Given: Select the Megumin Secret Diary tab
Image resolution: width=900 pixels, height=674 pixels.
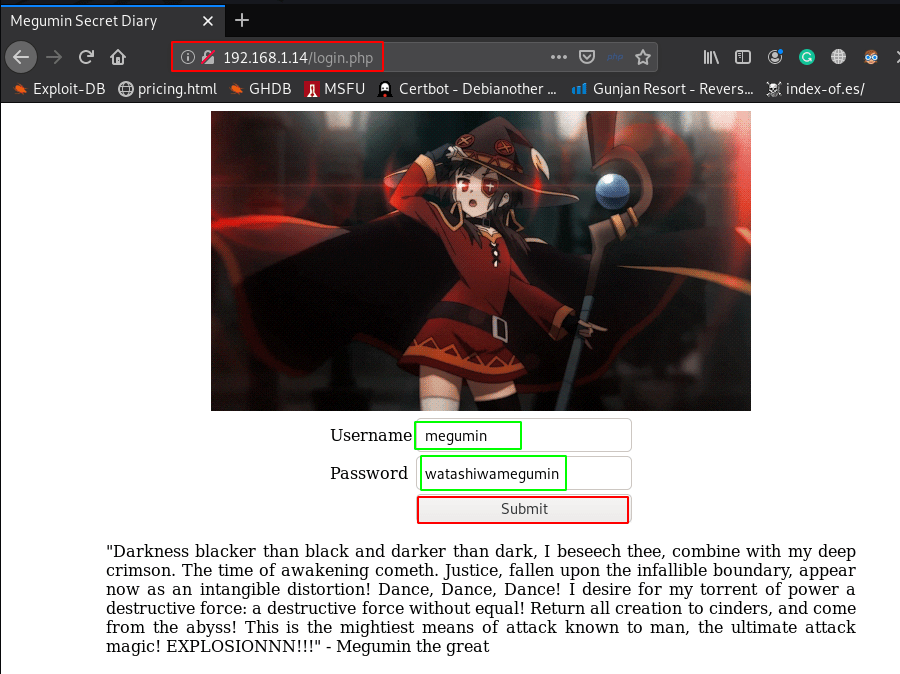Looking at the screenshot, I should 112,21.
